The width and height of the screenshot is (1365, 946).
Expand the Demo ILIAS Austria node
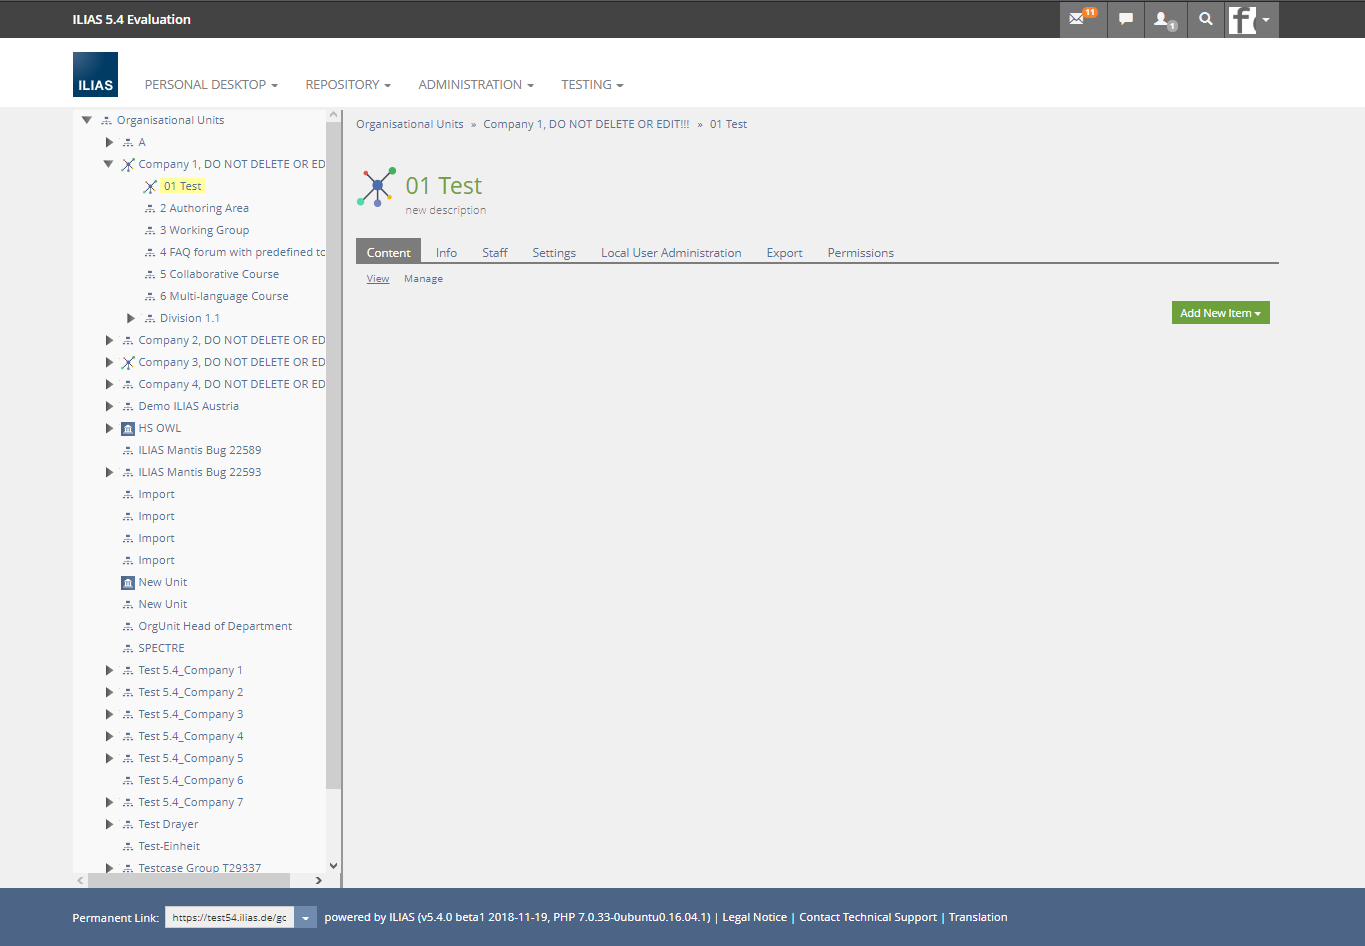coord(109,406)
